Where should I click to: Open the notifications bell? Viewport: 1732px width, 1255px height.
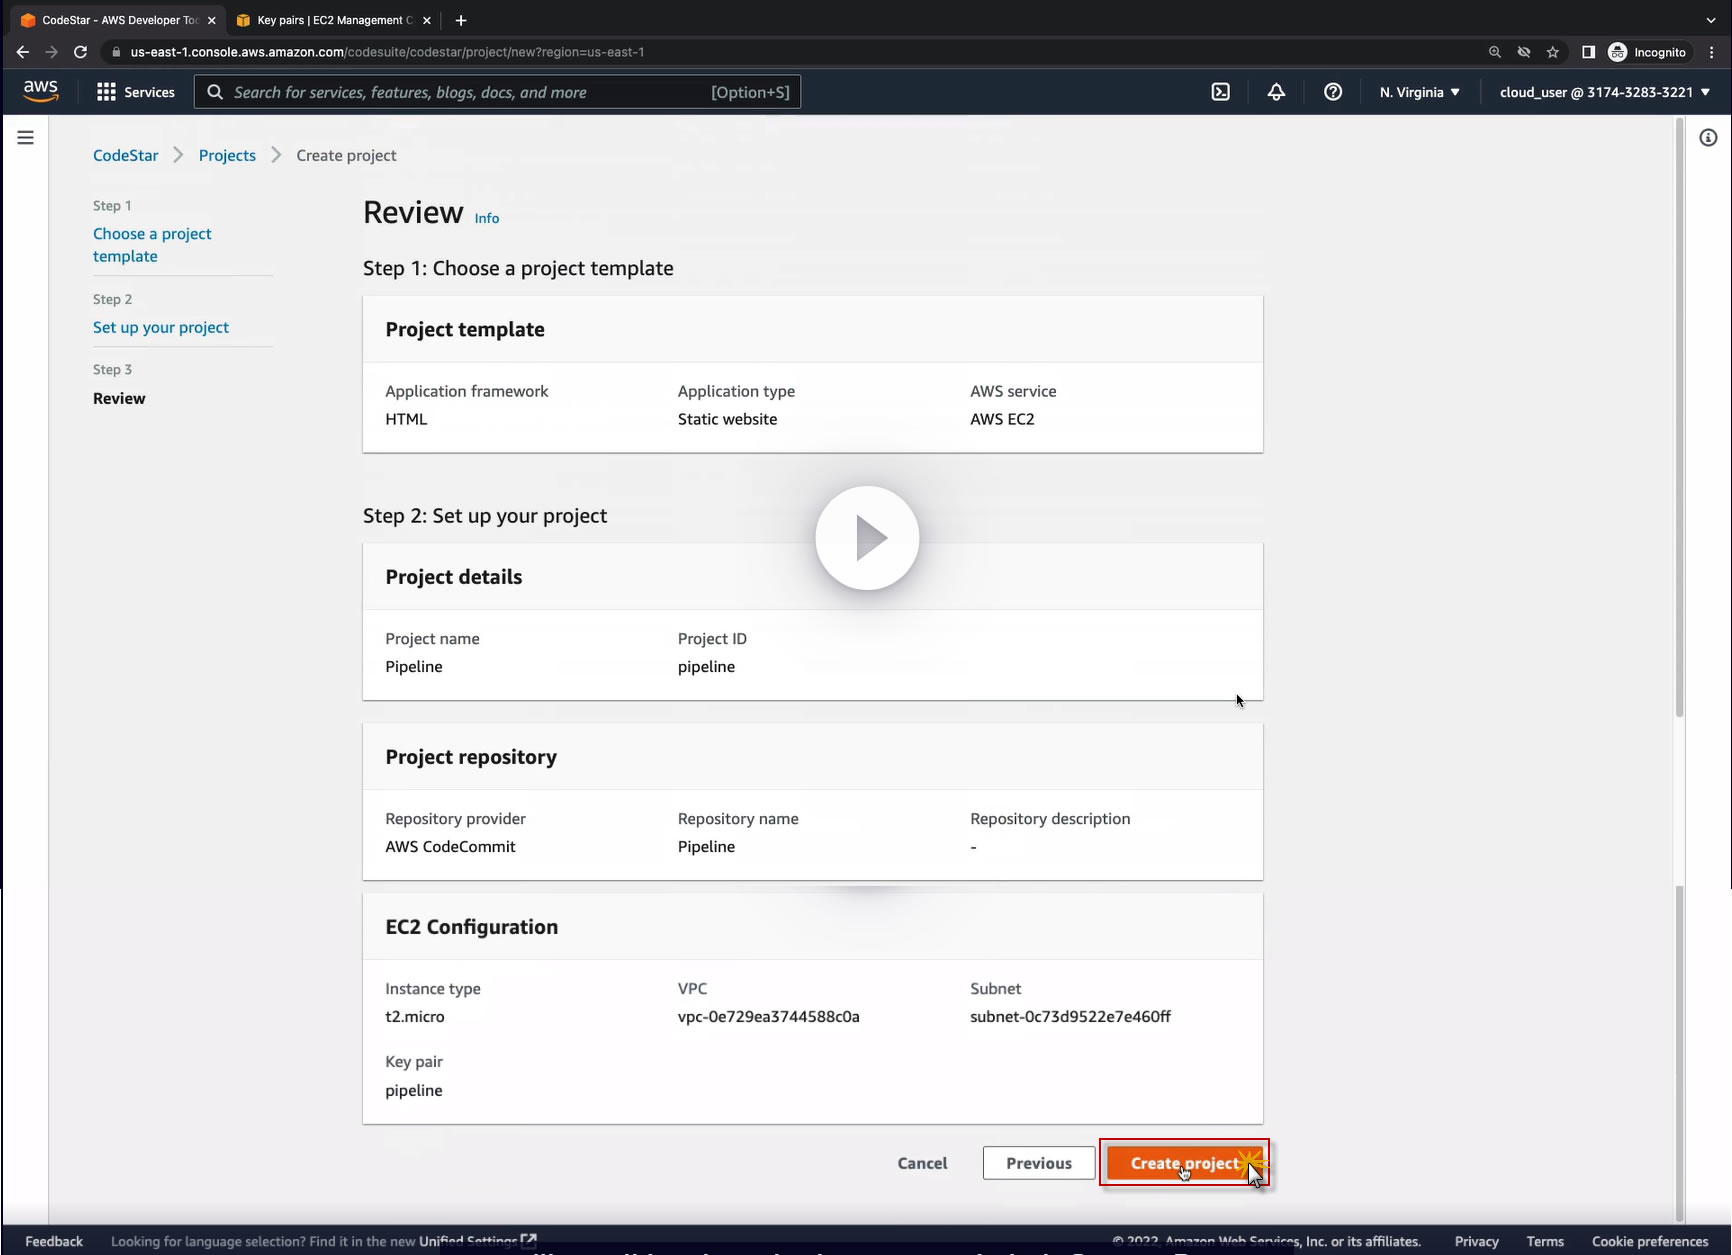pos(1276,92)
